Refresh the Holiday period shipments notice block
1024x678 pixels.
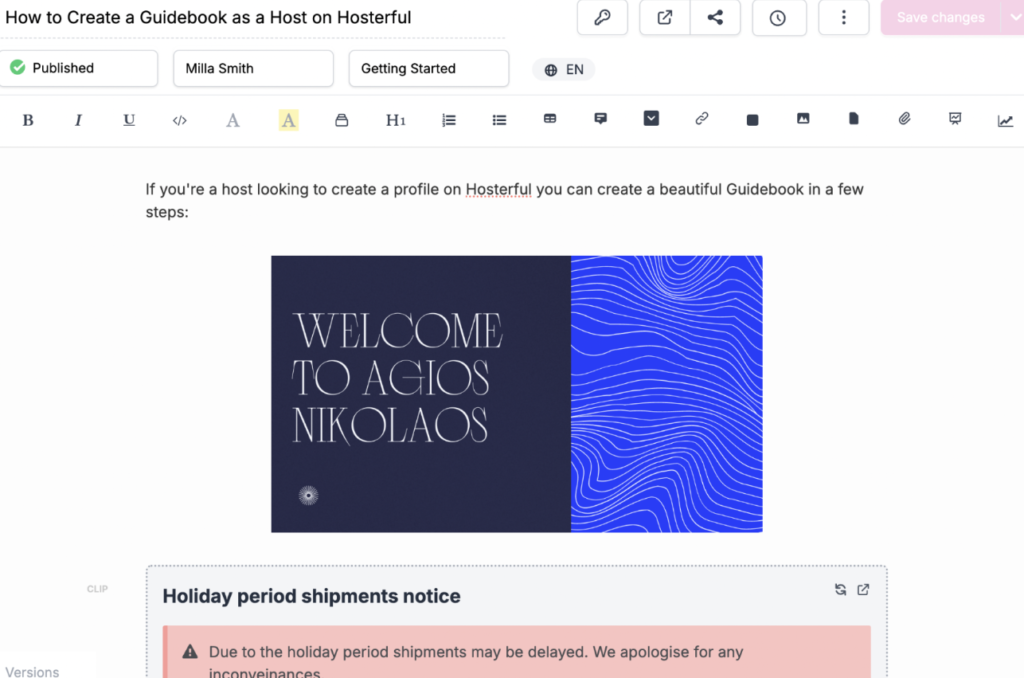841,590
